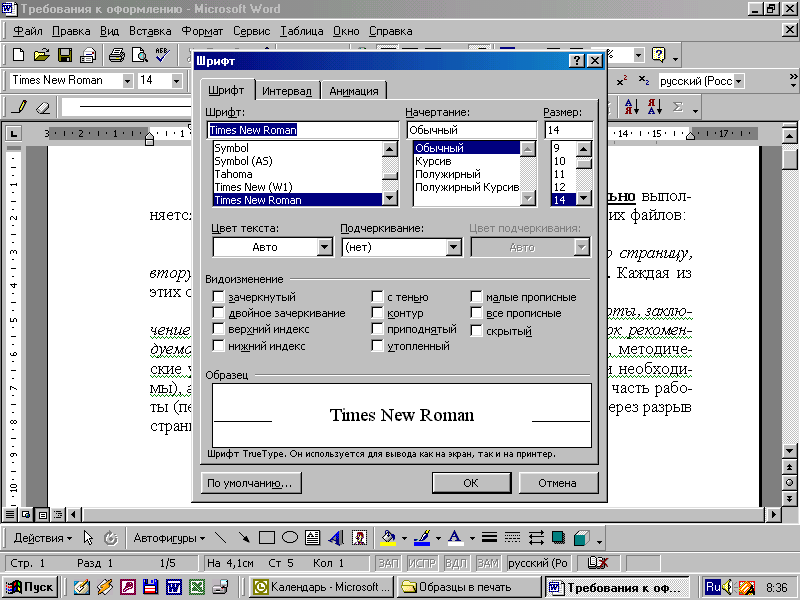Screen dimensions: 800x600
Task: Click the Select Objects arrow pointer
Action: (x=88, y=538)
